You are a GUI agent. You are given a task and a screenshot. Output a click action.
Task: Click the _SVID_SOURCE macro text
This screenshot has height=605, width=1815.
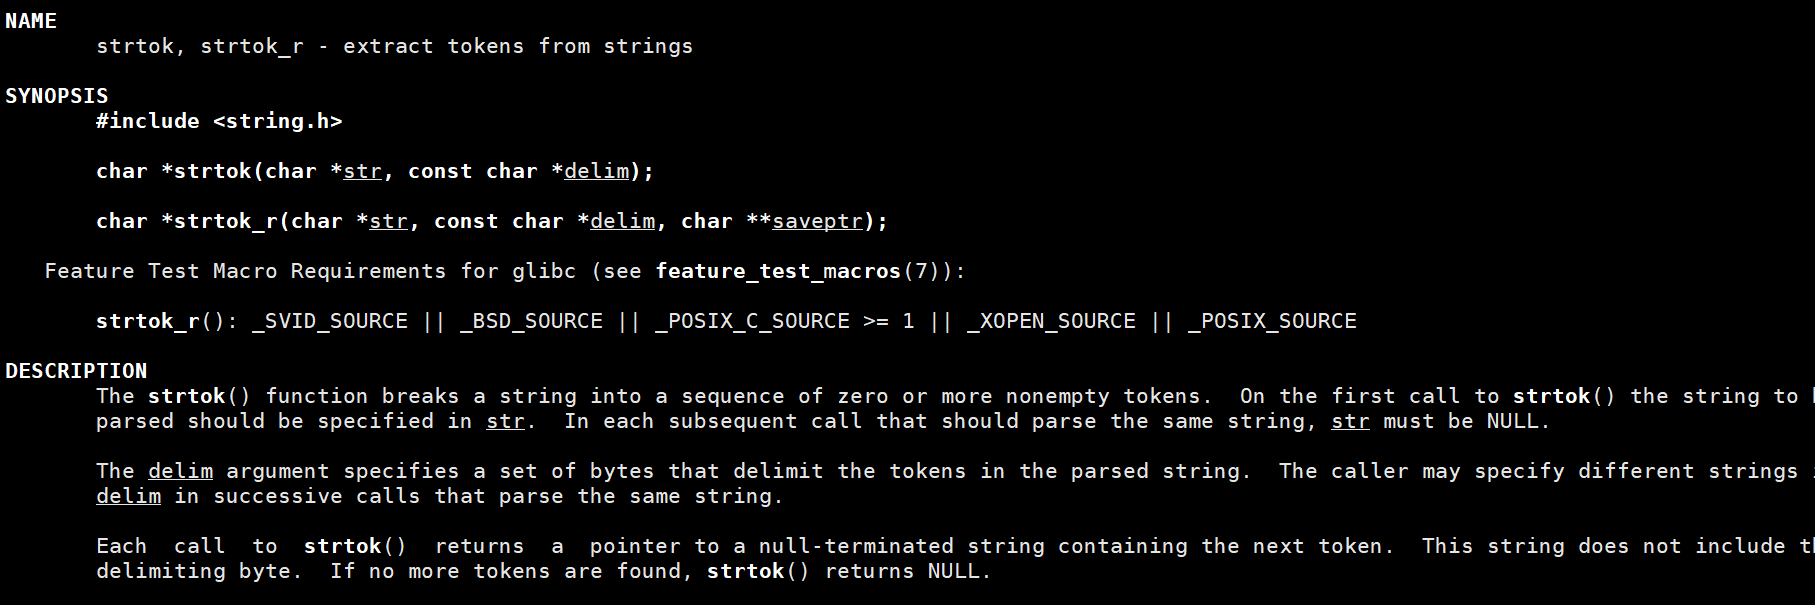point(330,321)
